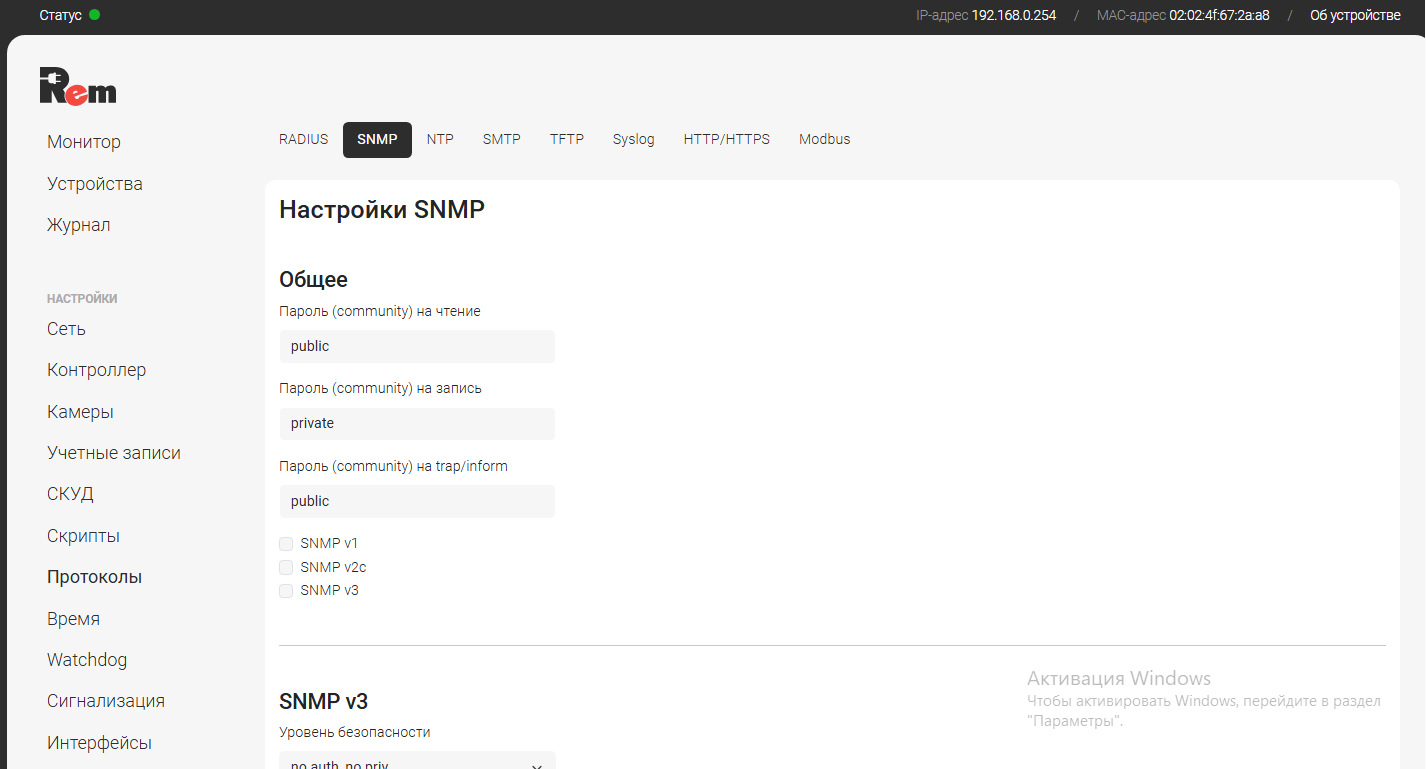Open the Syslog settings tab

point(633,139)
